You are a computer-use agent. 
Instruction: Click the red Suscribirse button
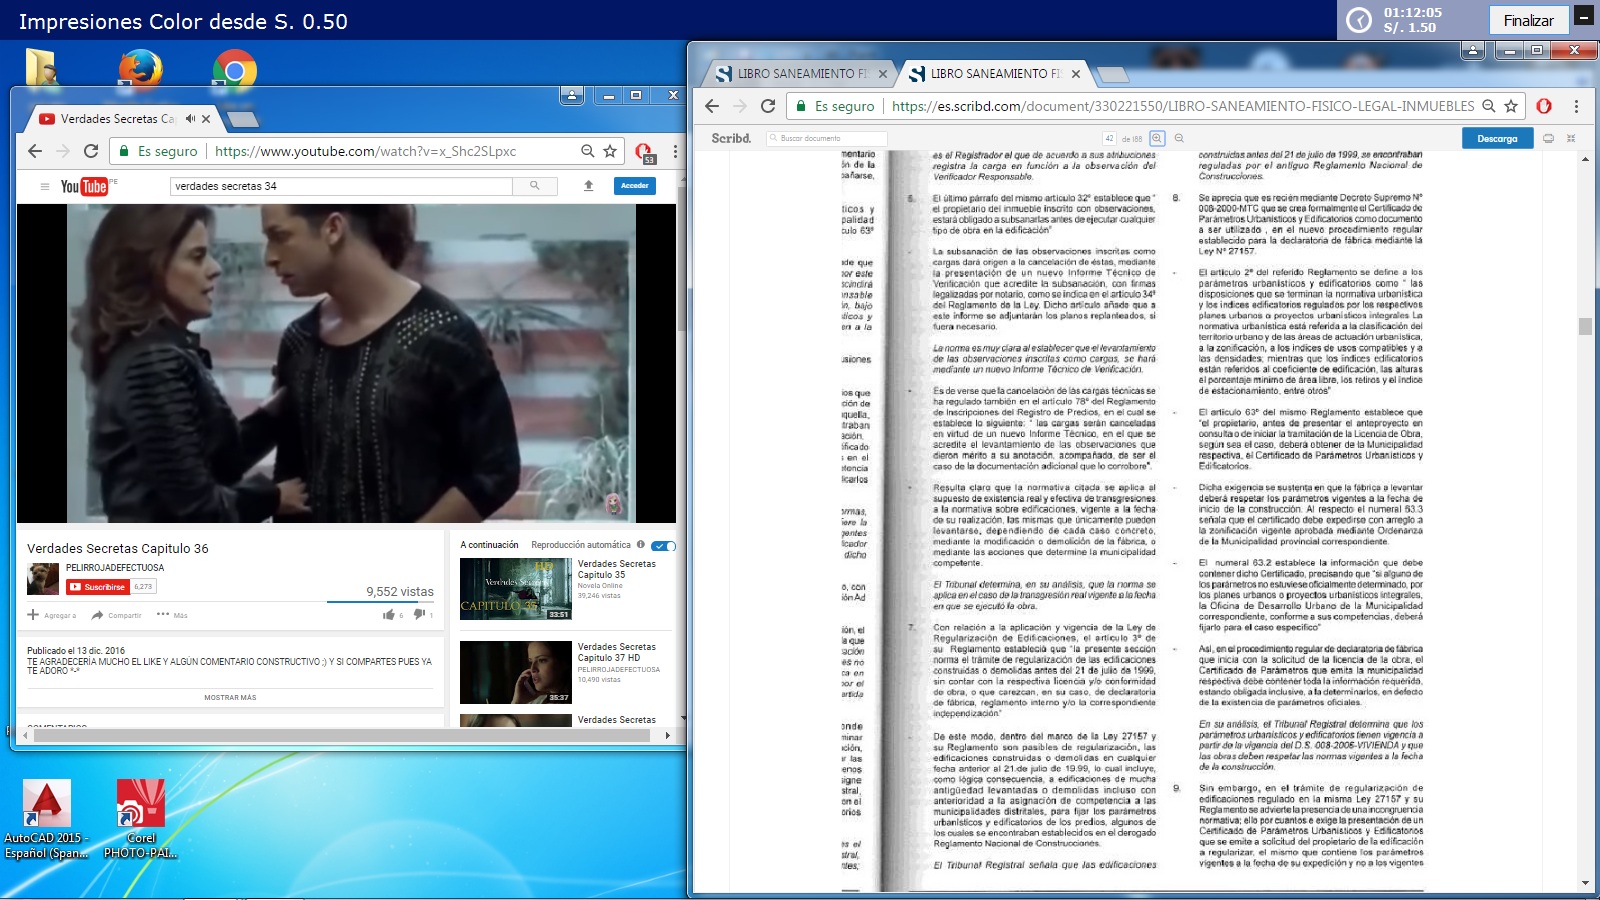[98, 587]
